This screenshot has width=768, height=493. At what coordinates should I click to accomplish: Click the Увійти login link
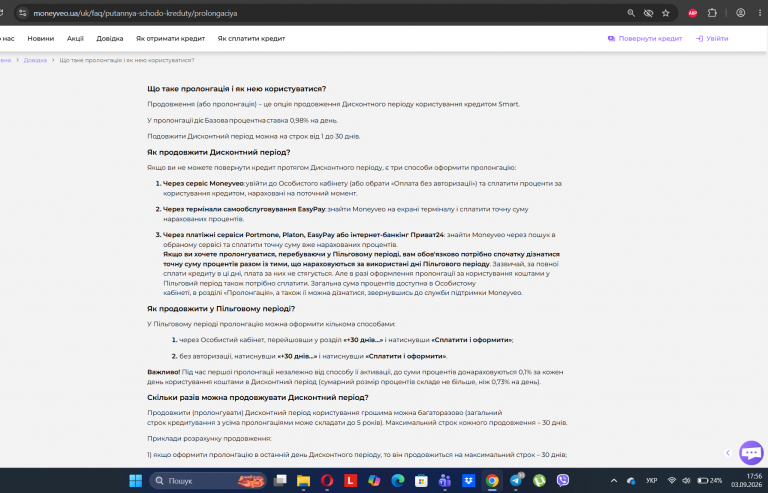pos(712,39)
